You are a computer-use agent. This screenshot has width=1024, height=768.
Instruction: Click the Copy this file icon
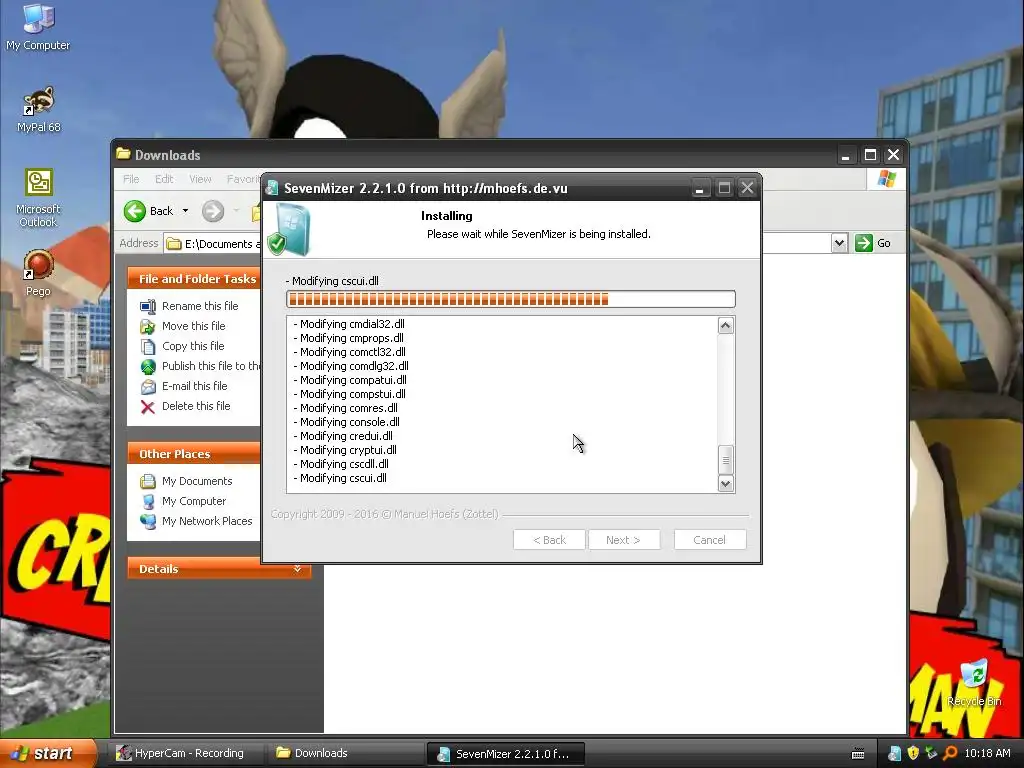coord(148,346)
